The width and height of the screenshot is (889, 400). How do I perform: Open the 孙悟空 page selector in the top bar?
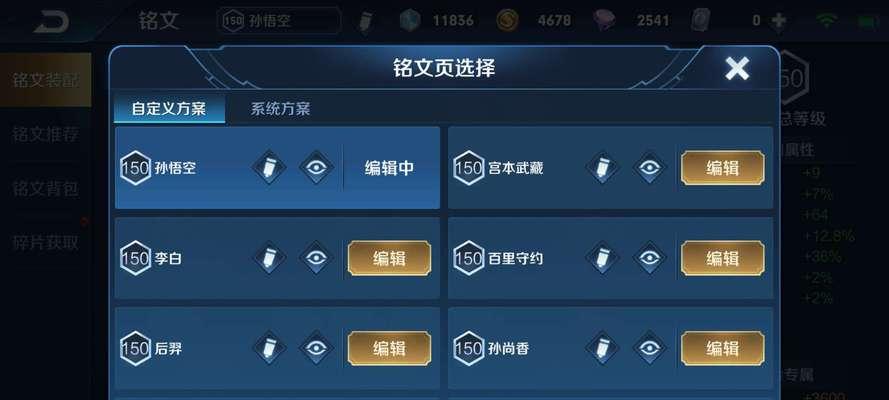[x=279, y=21]
